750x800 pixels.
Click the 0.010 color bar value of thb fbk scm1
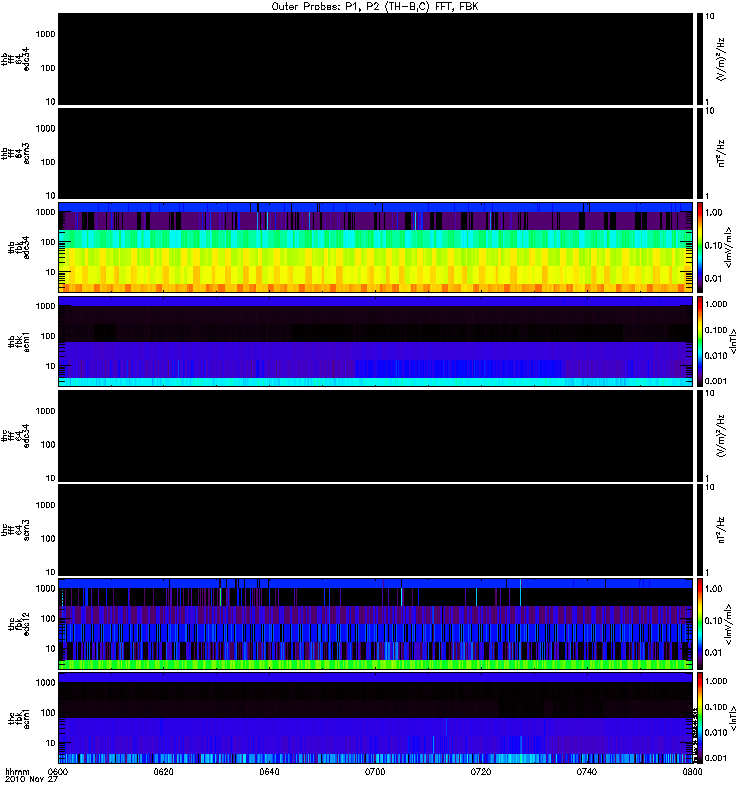click(715, 355)
